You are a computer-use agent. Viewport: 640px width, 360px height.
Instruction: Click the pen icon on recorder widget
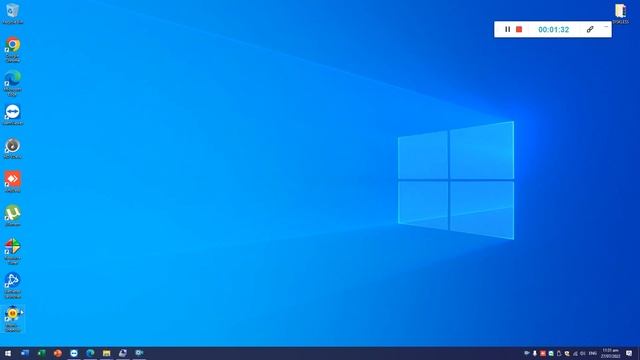(590, 29)
